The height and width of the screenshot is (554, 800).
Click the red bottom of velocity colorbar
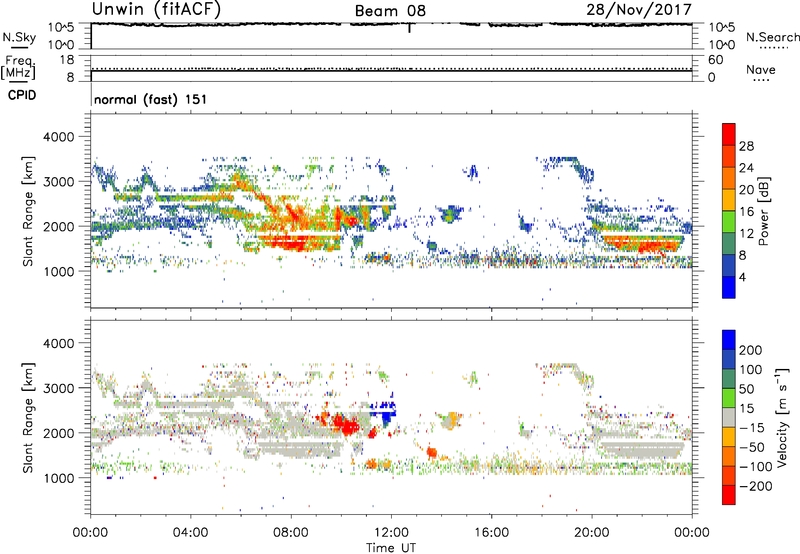[x=729, y=495]
